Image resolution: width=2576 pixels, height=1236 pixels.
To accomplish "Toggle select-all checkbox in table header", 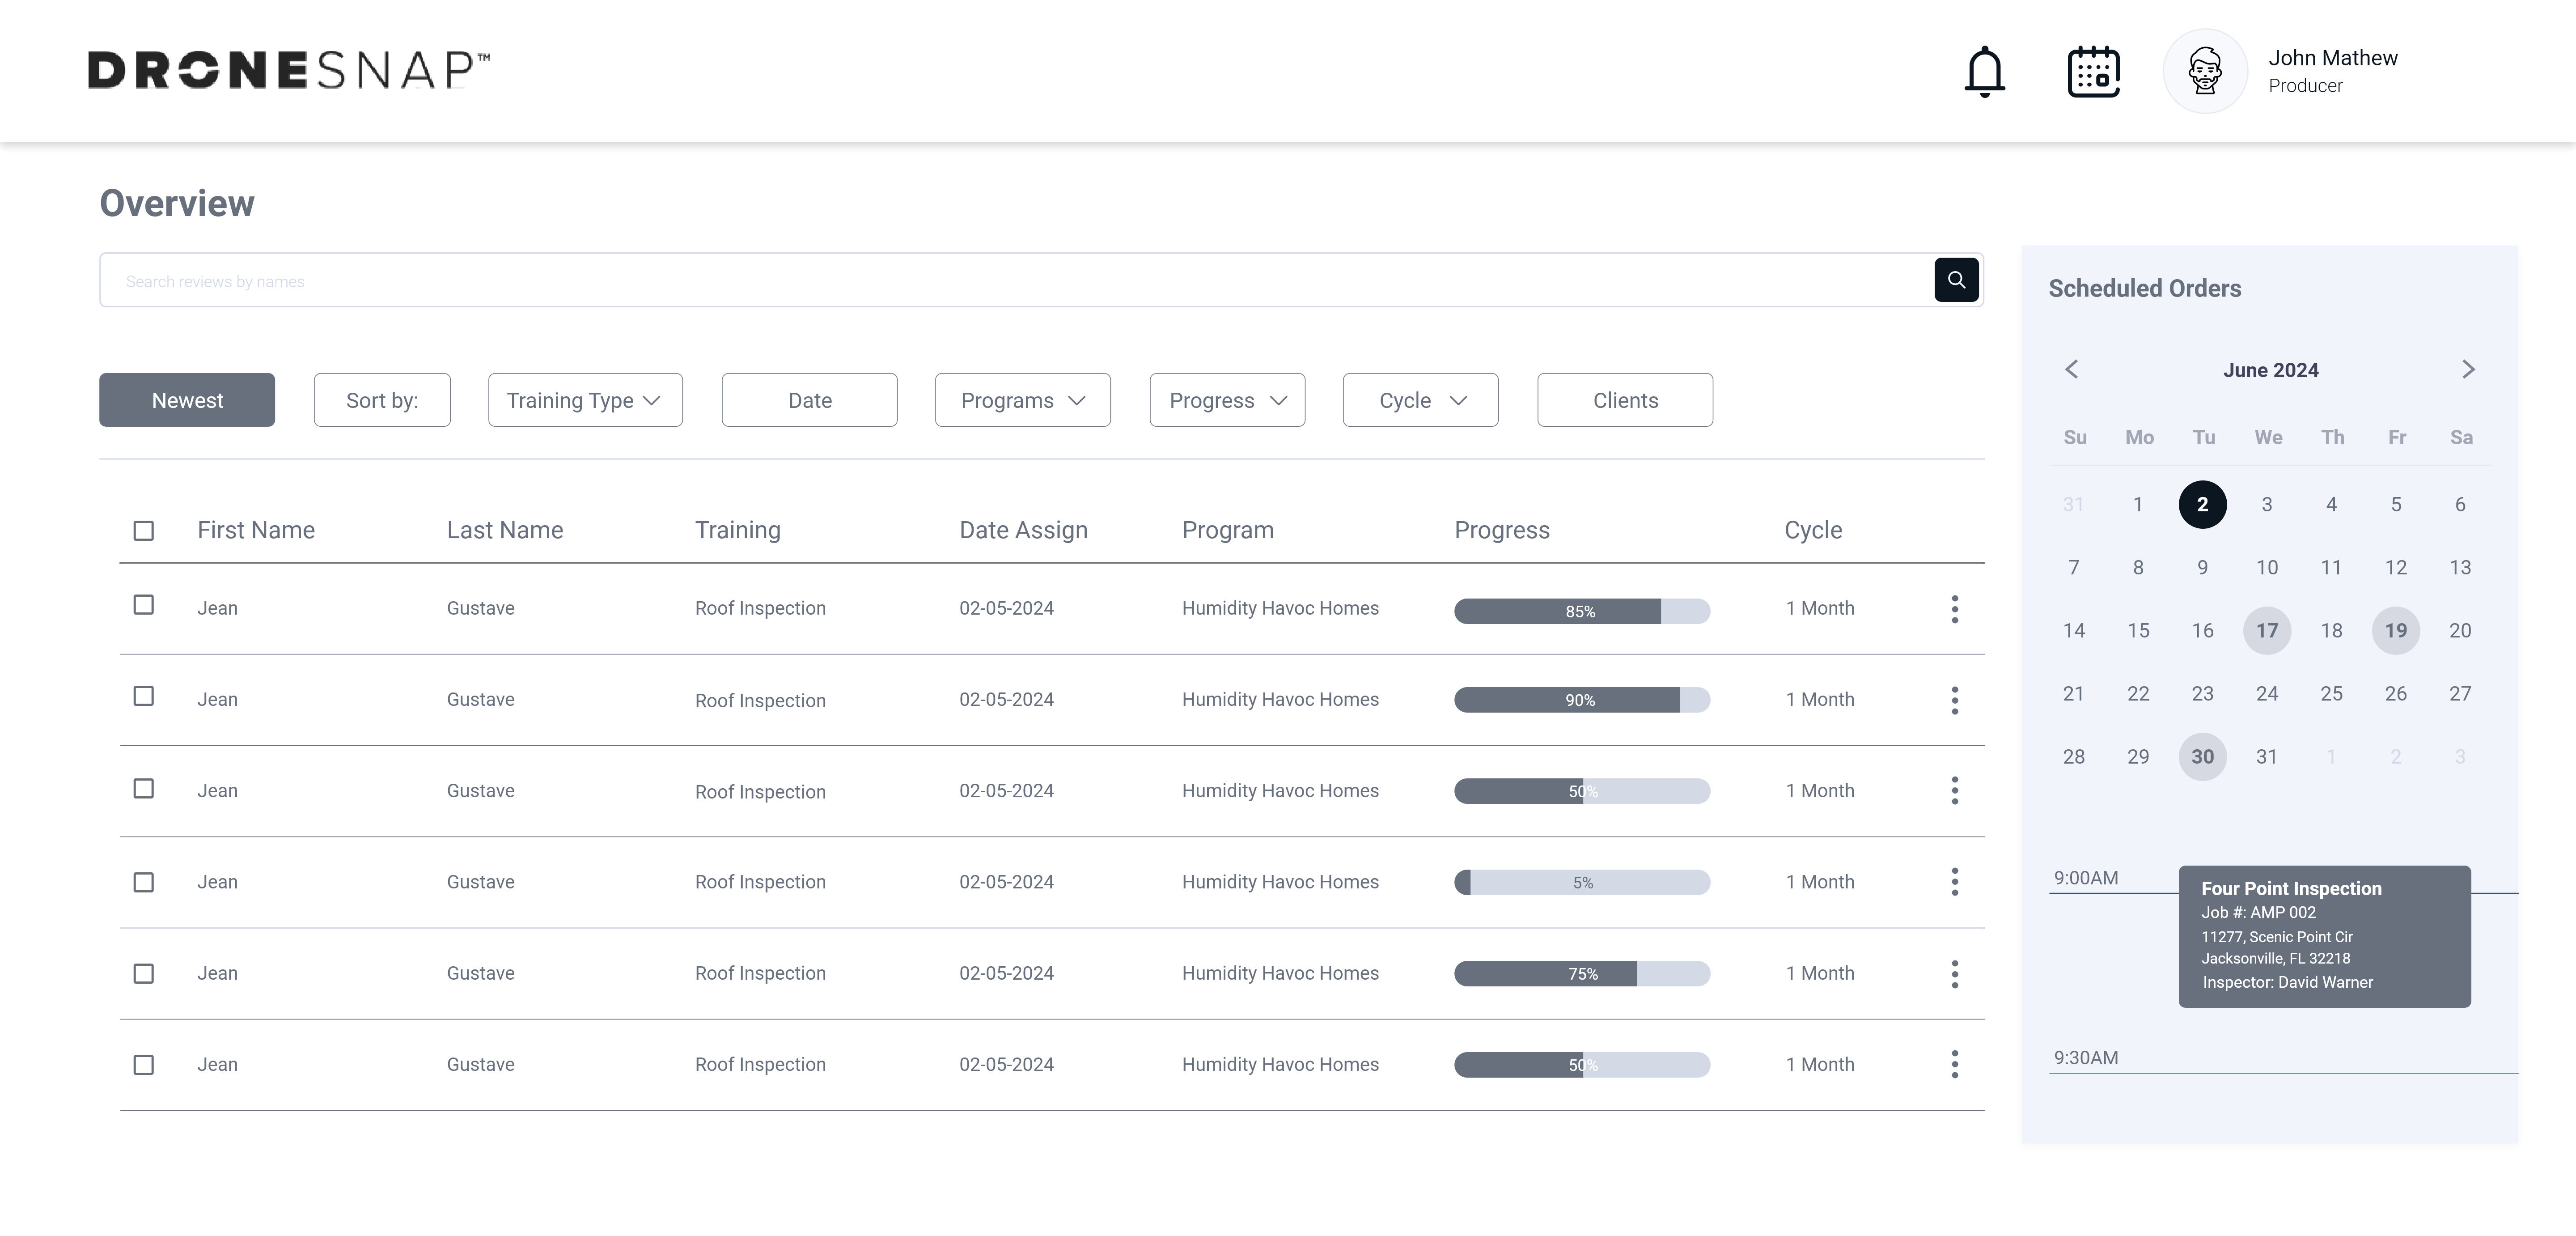I will coord(144,530).
